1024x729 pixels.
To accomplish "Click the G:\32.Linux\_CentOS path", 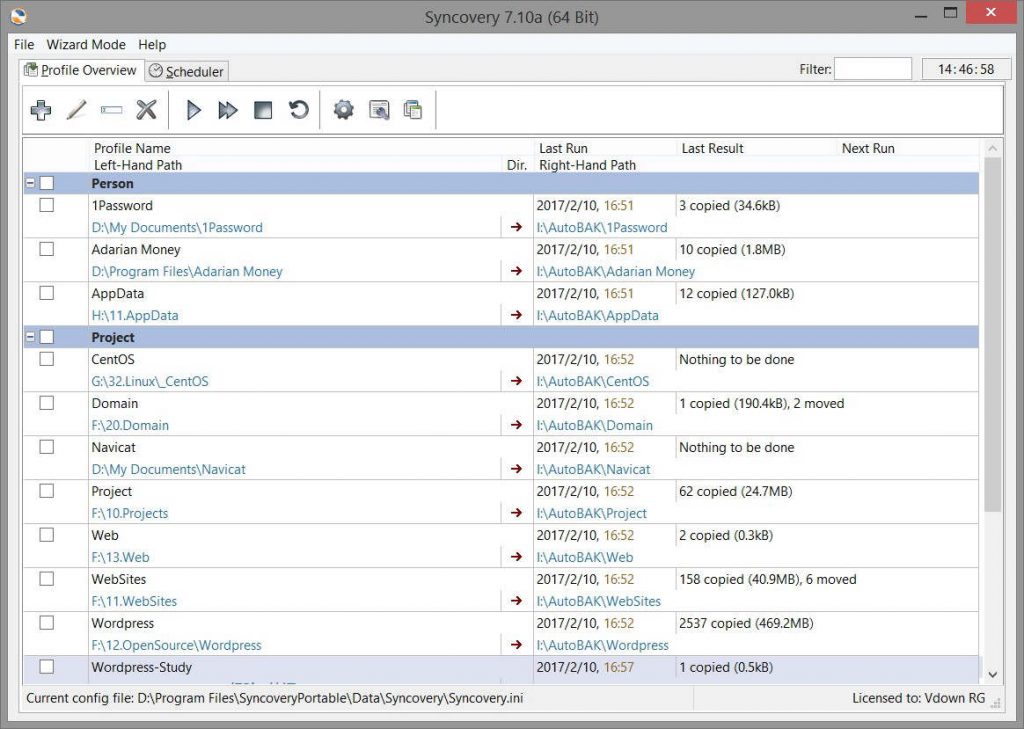I will click(x=150, y=381).
